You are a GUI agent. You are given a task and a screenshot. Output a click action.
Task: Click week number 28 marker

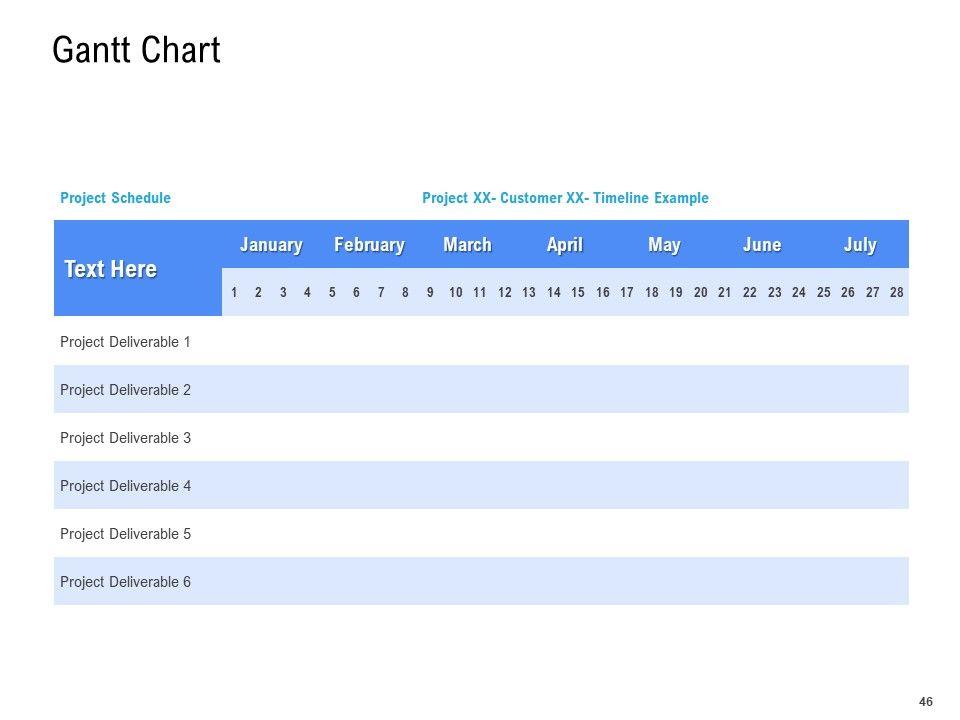(896, 293)
